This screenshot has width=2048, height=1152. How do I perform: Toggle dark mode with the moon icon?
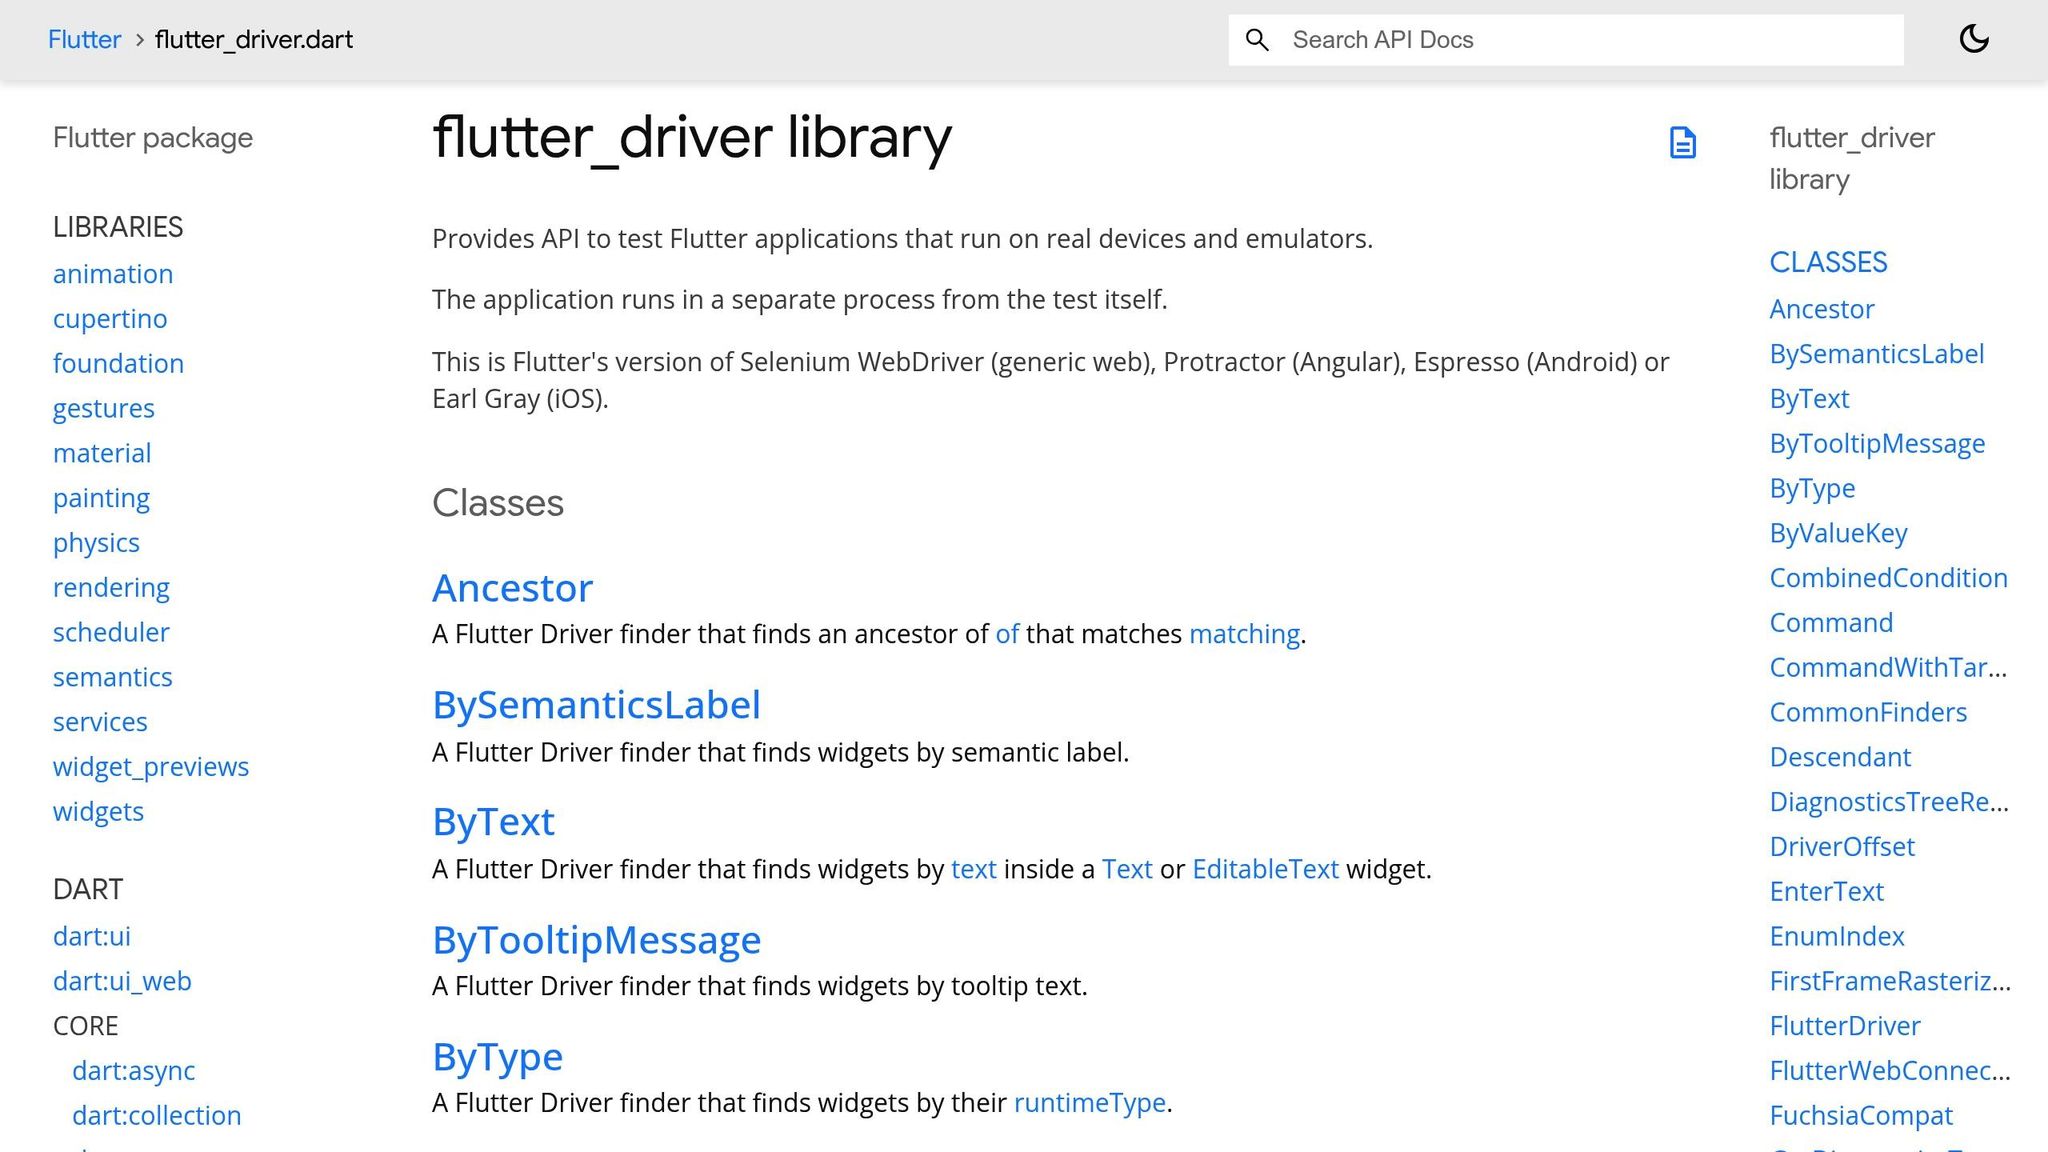(x=1974, y=38)
